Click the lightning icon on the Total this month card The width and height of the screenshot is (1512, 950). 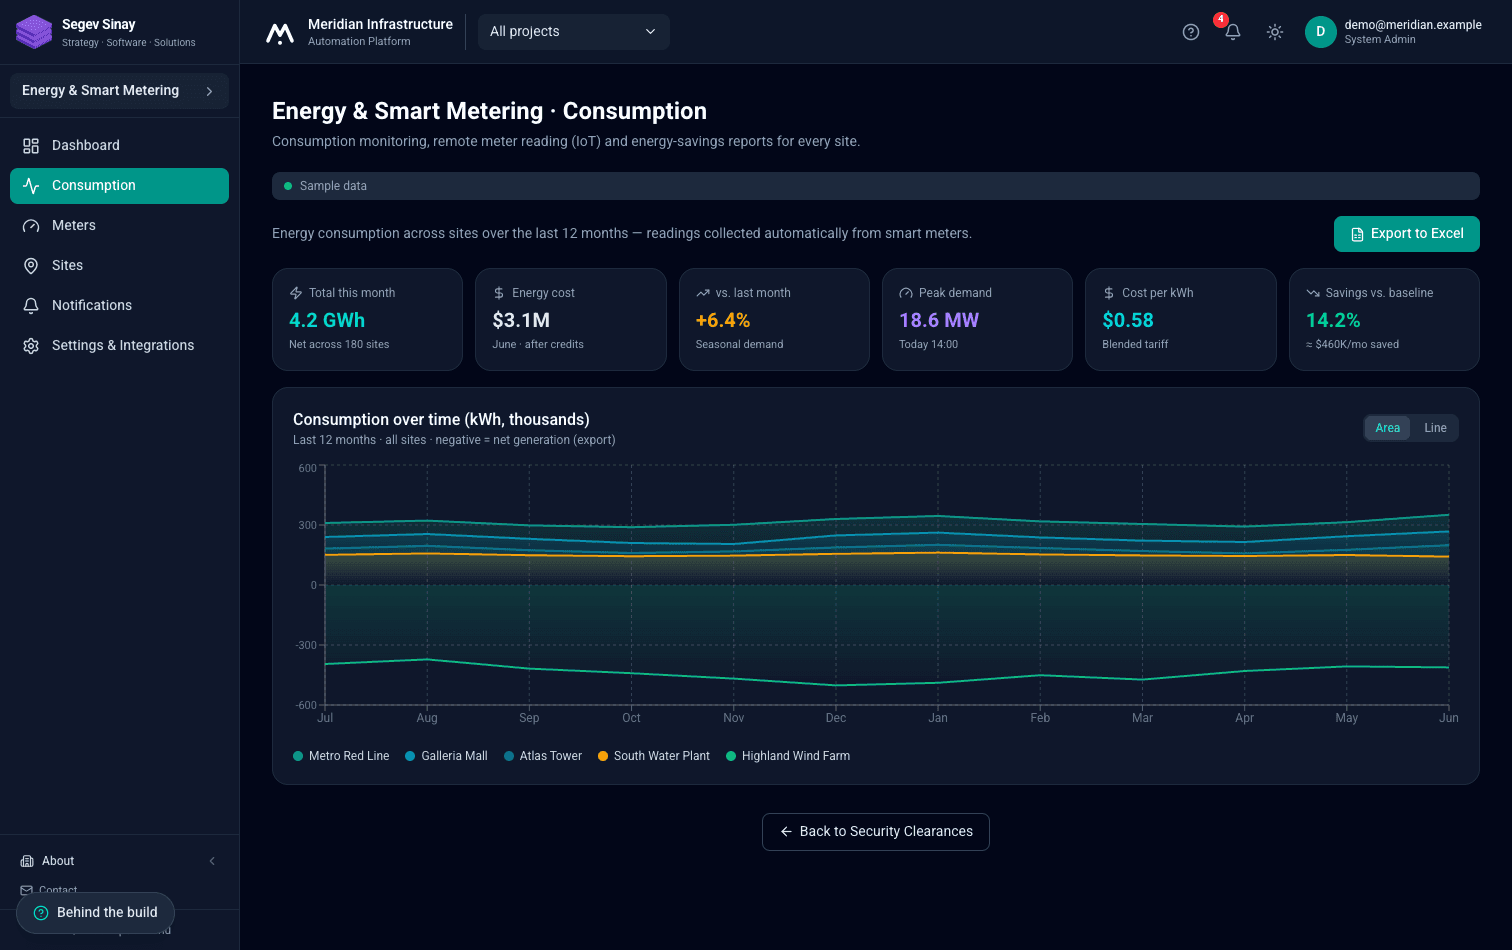pos(296,293)
